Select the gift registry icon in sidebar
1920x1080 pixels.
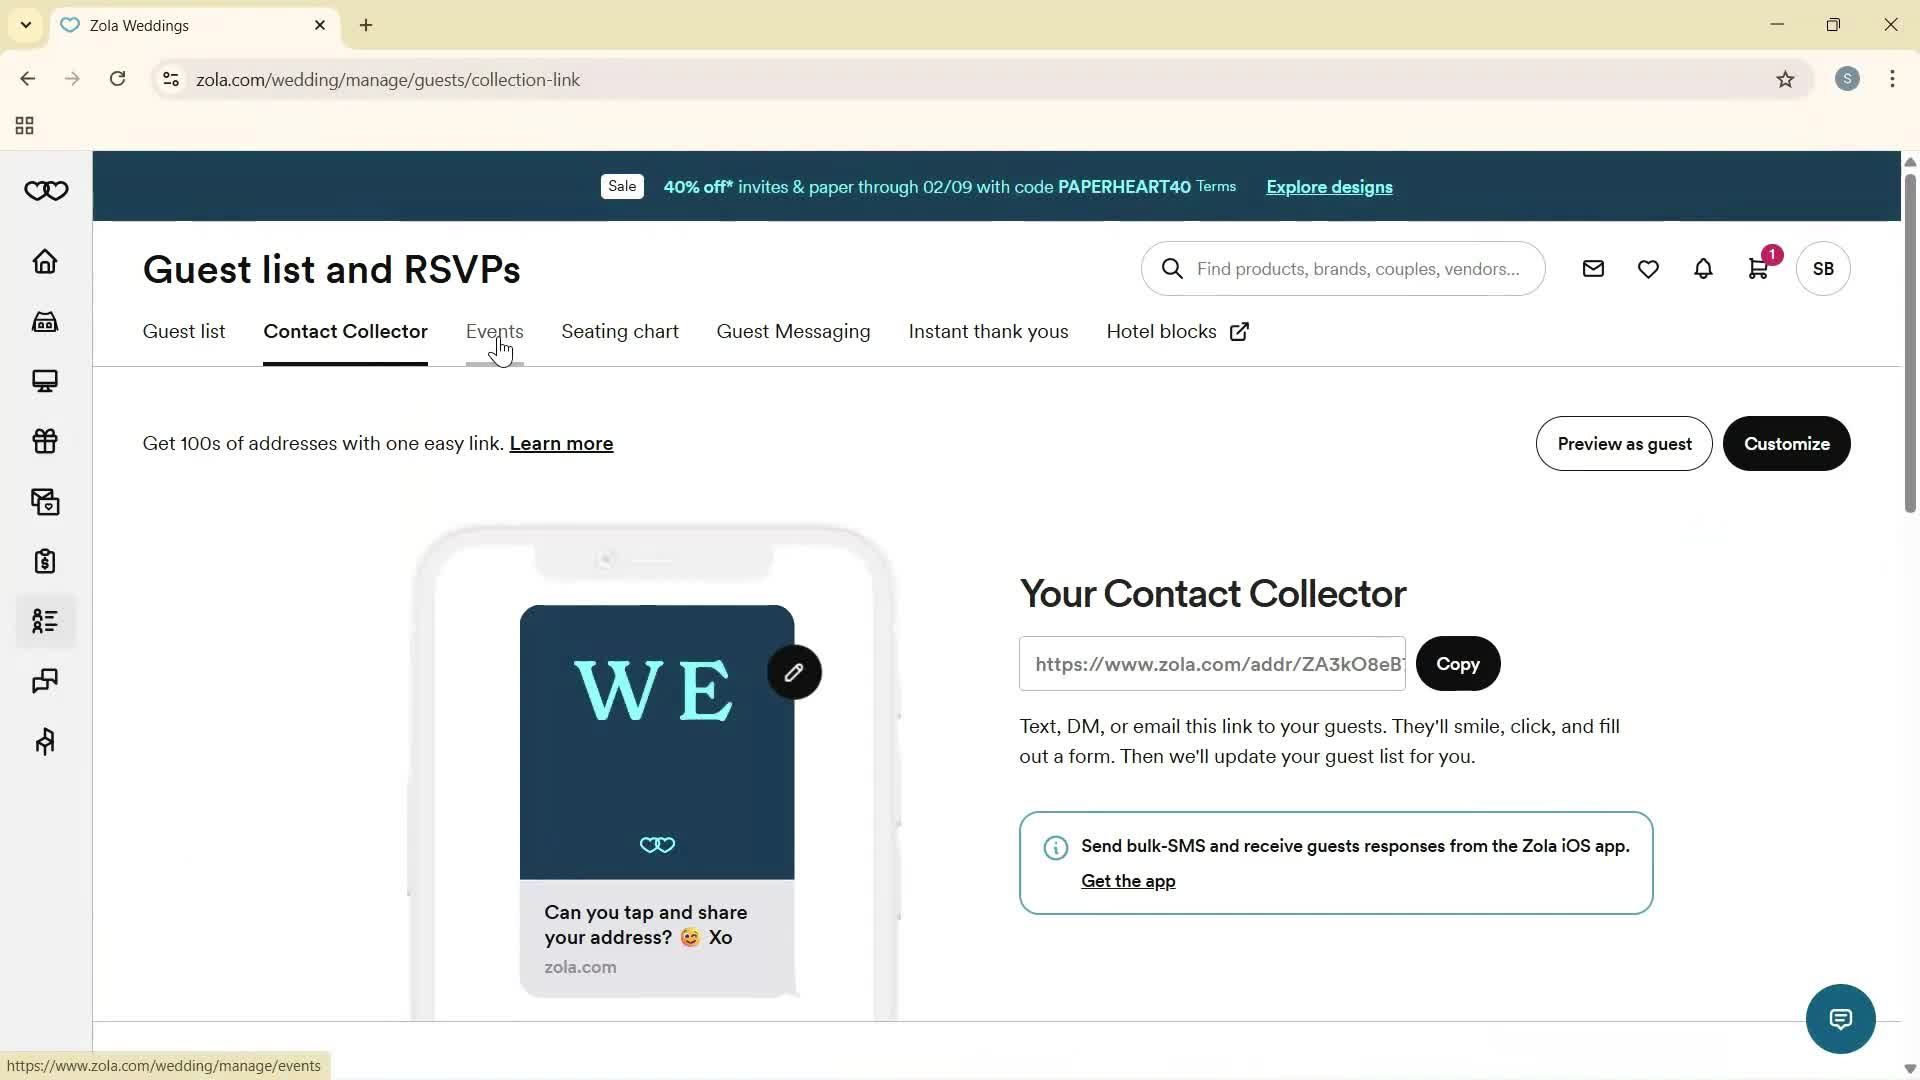click(44, 441)
